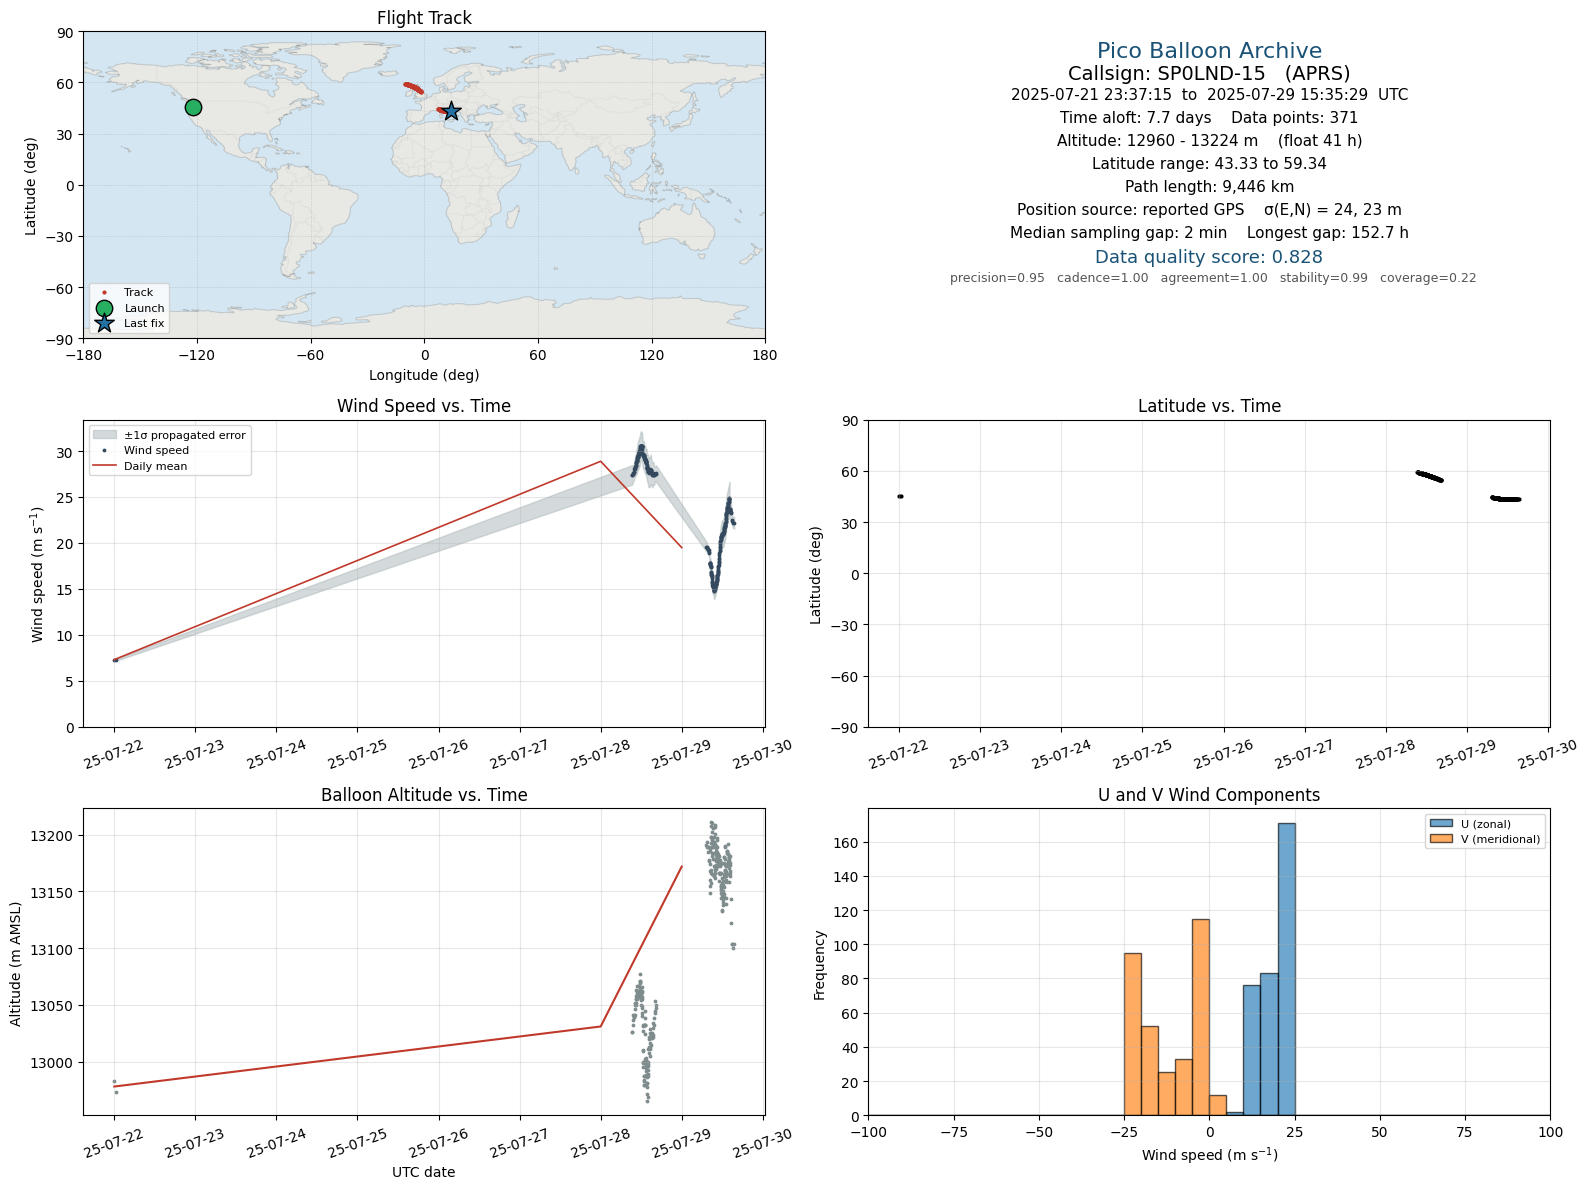
Task: Select the Last fix star in the map legend
Action: click(104, 323)
